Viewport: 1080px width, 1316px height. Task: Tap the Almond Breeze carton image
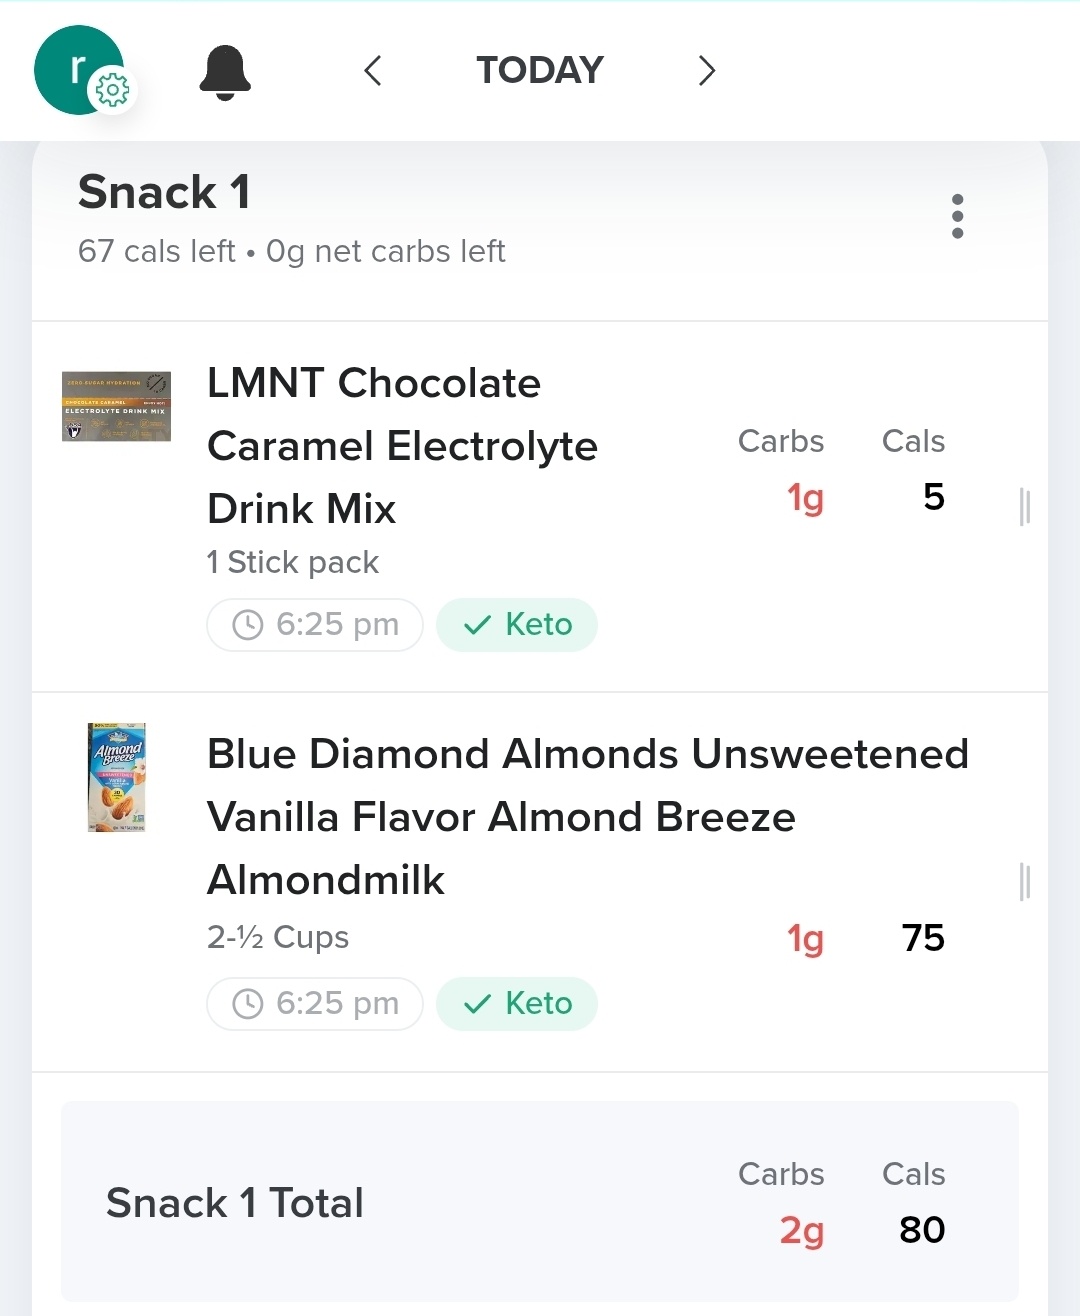[117, 777]
